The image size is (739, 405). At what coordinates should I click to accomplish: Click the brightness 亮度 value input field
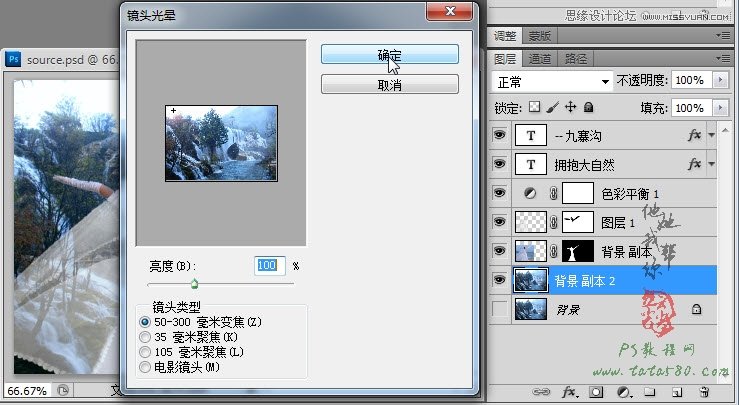pyautogui.click(x=270, y=266)
